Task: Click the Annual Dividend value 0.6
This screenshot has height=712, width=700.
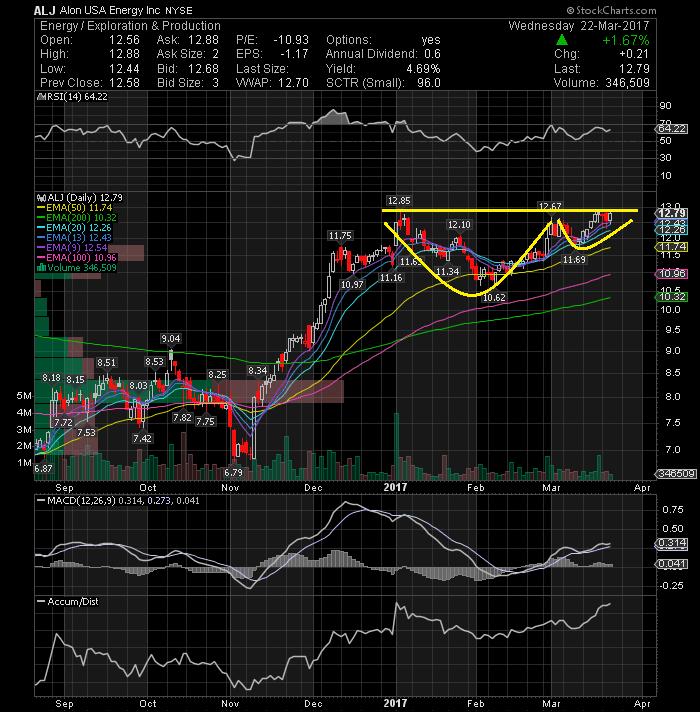Action: [432, 54]
